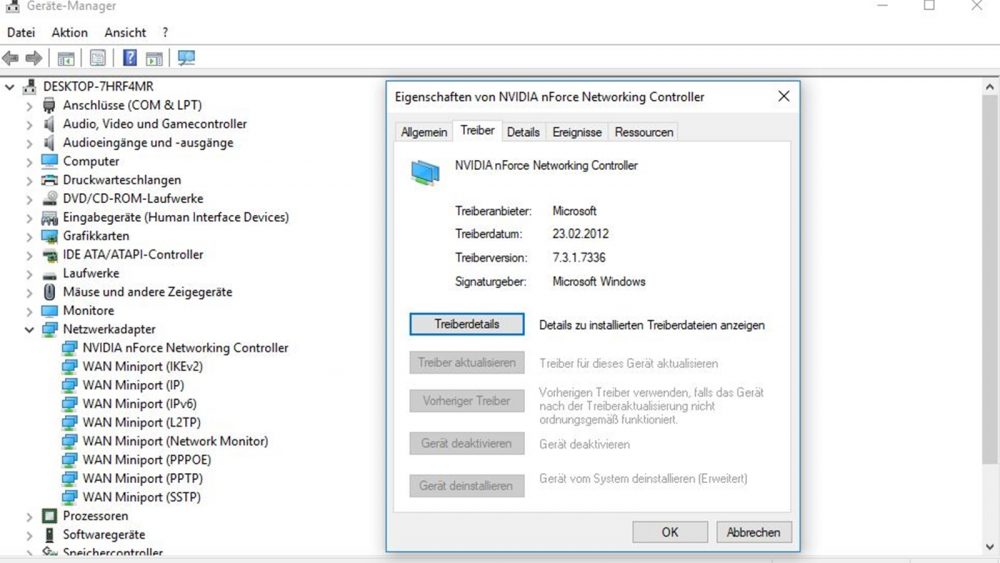The image size is (1000, 563).
Task: Select WAN Miniport (PPPOE) entry
Action: click(x=147, y=460)
